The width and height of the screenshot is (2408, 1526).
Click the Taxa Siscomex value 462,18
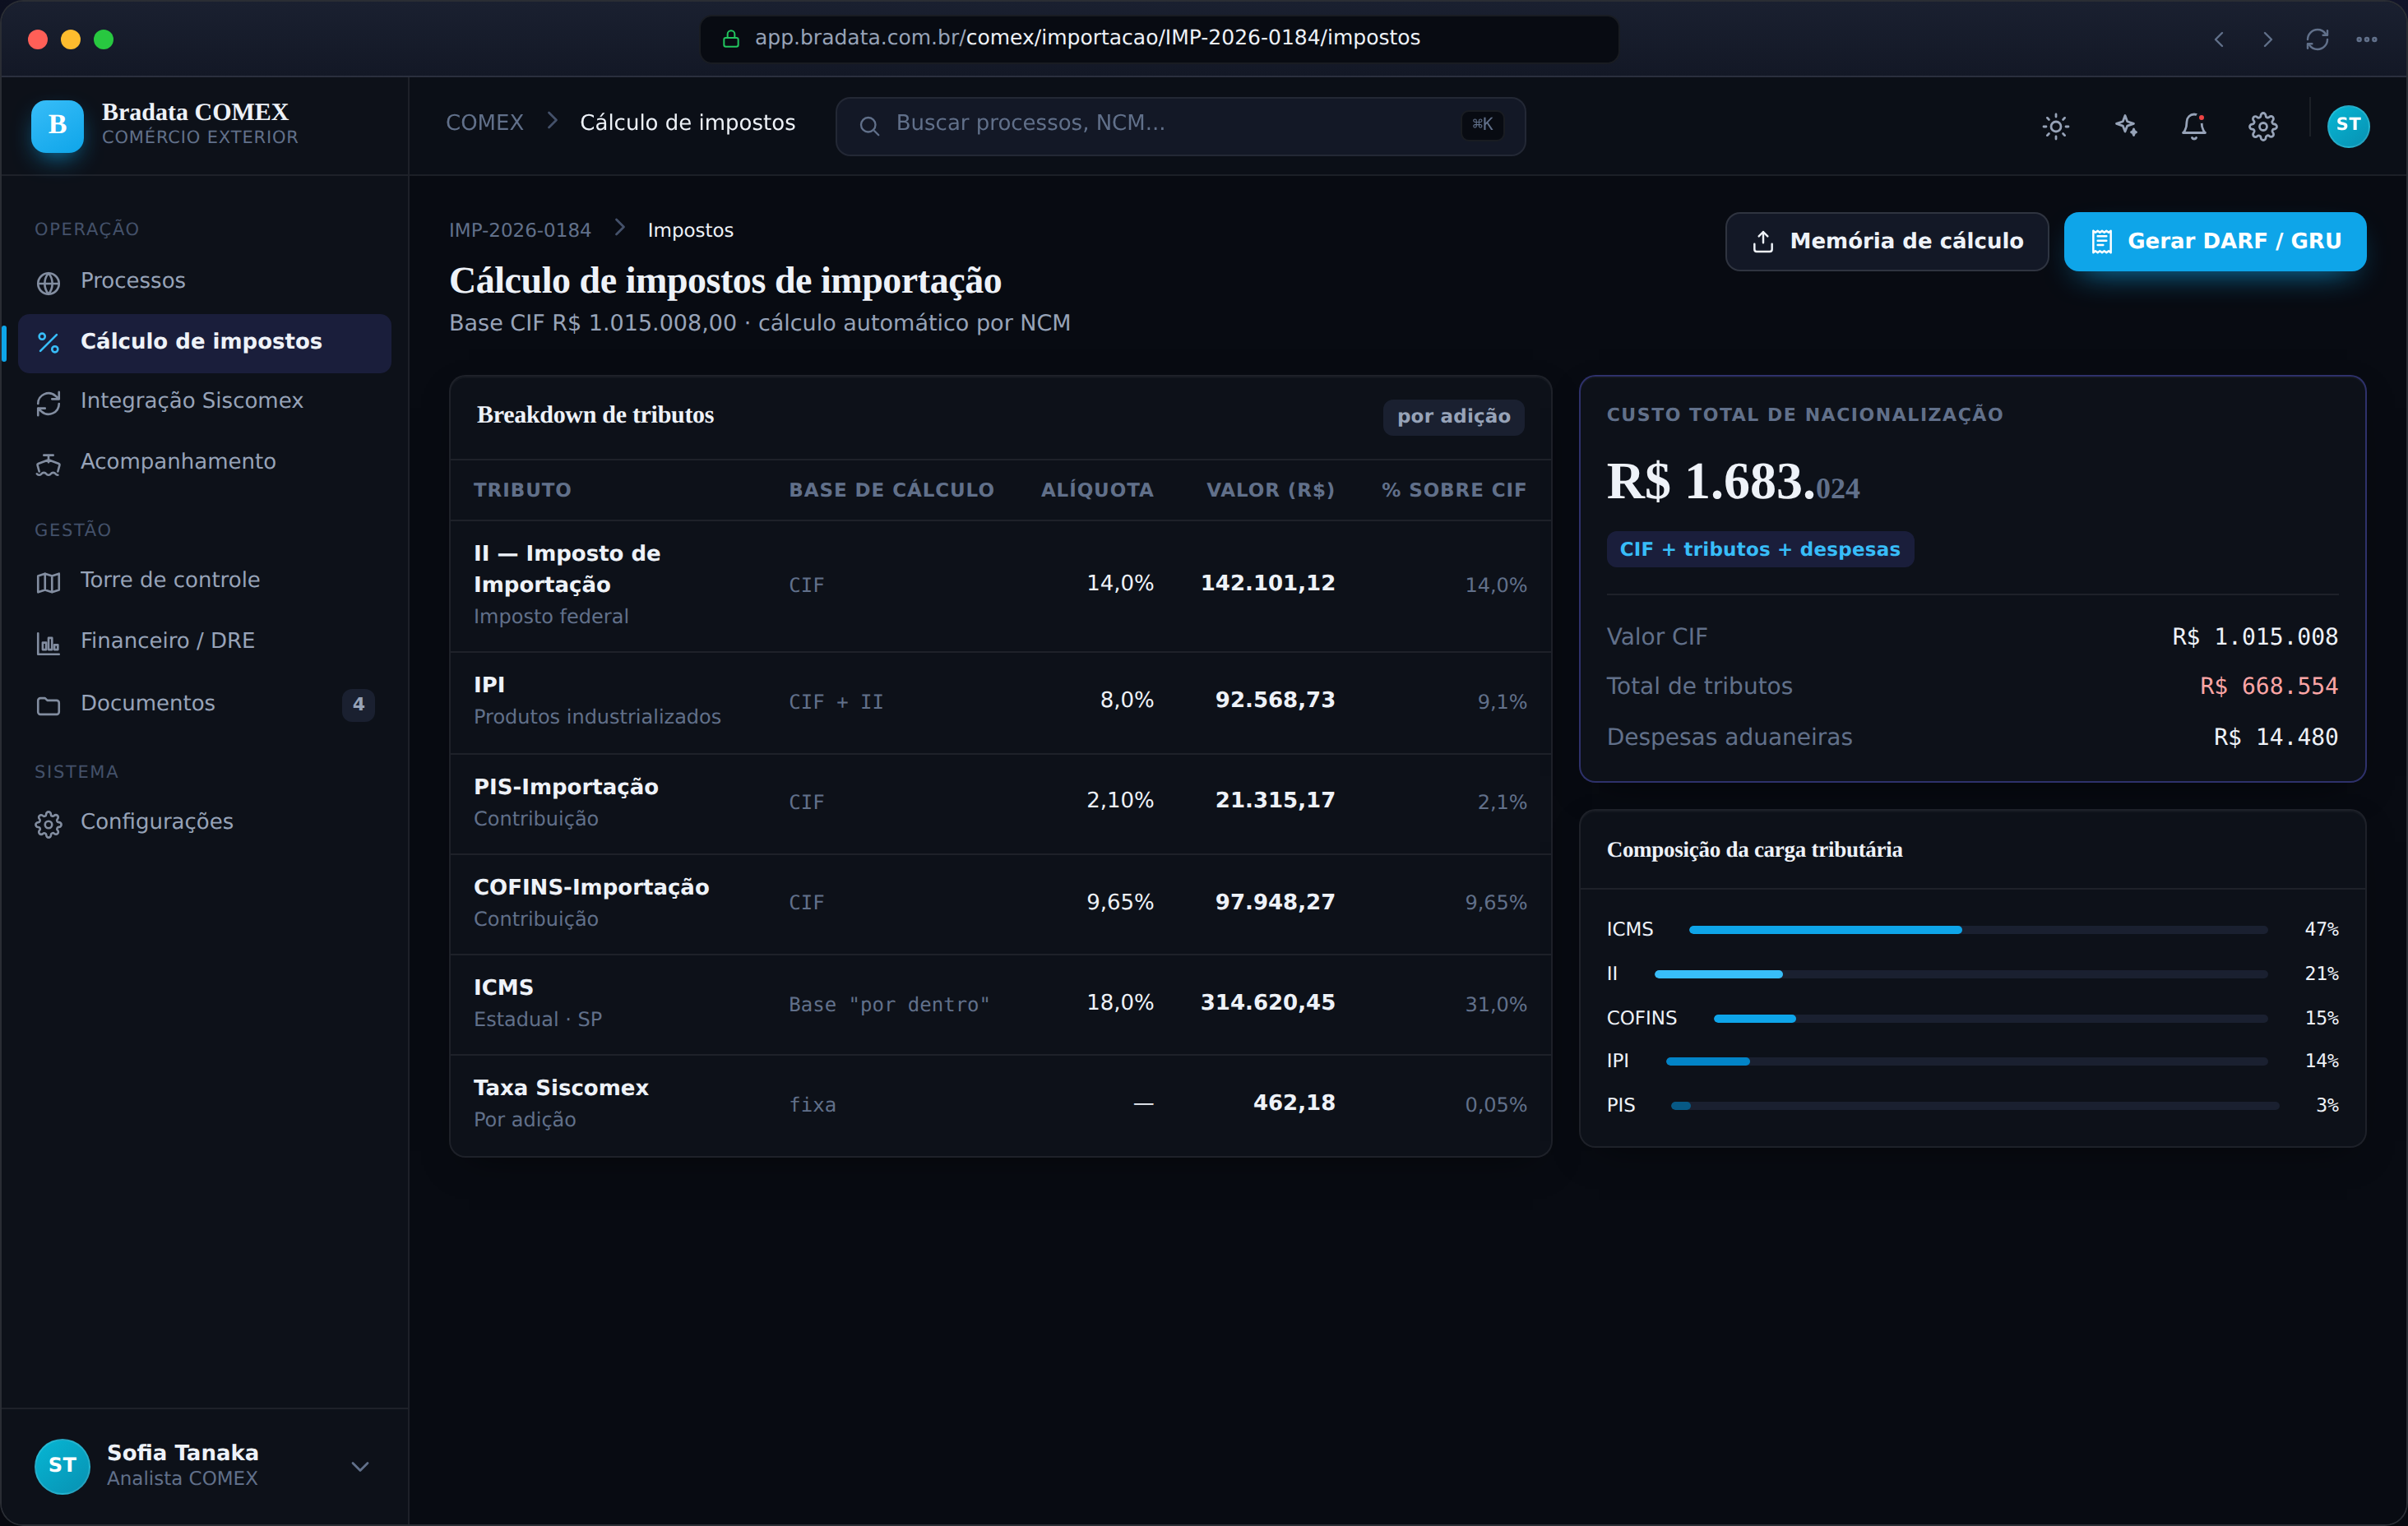(1293, 1103)
